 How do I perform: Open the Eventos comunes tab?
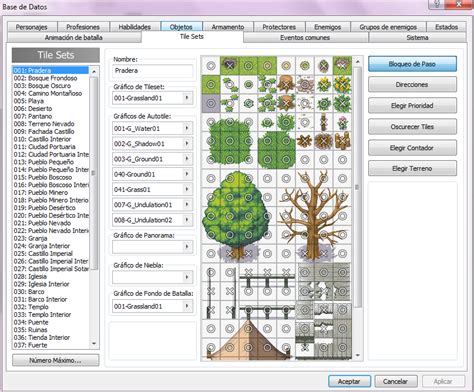[x=305, y=37]
